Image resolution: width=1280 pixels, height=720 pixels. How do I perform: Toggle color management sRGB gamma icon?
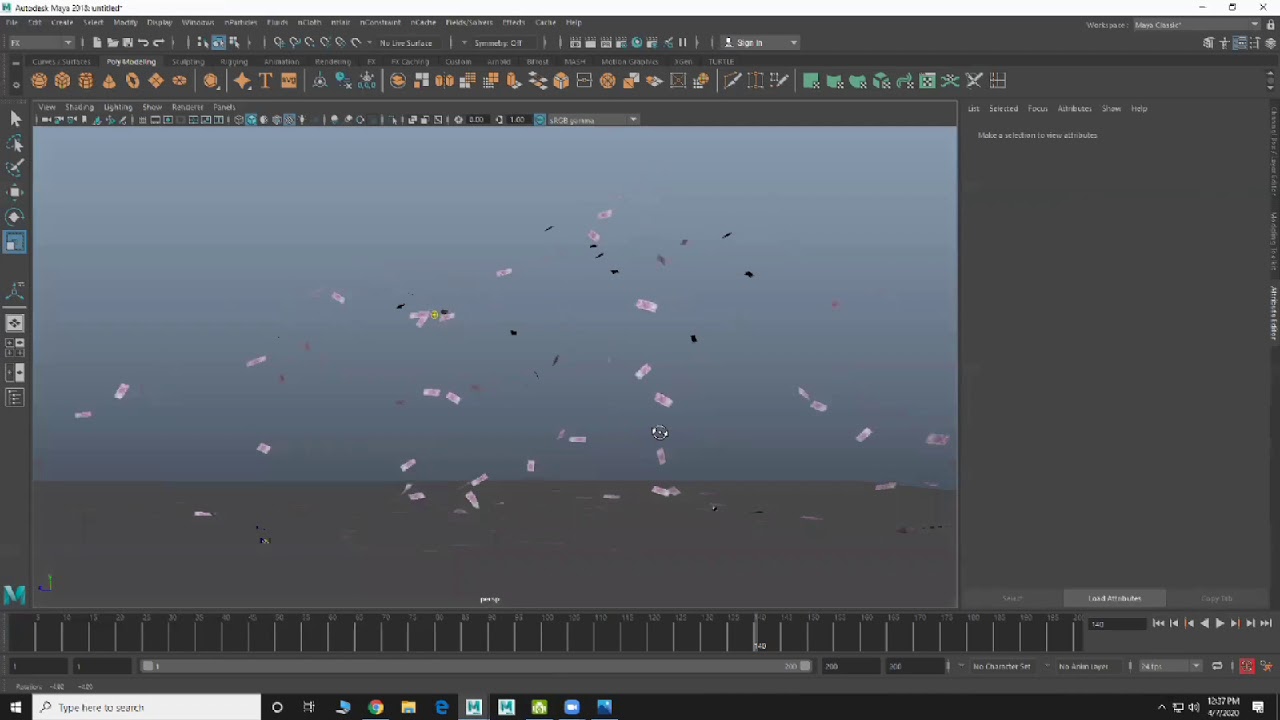540,120
